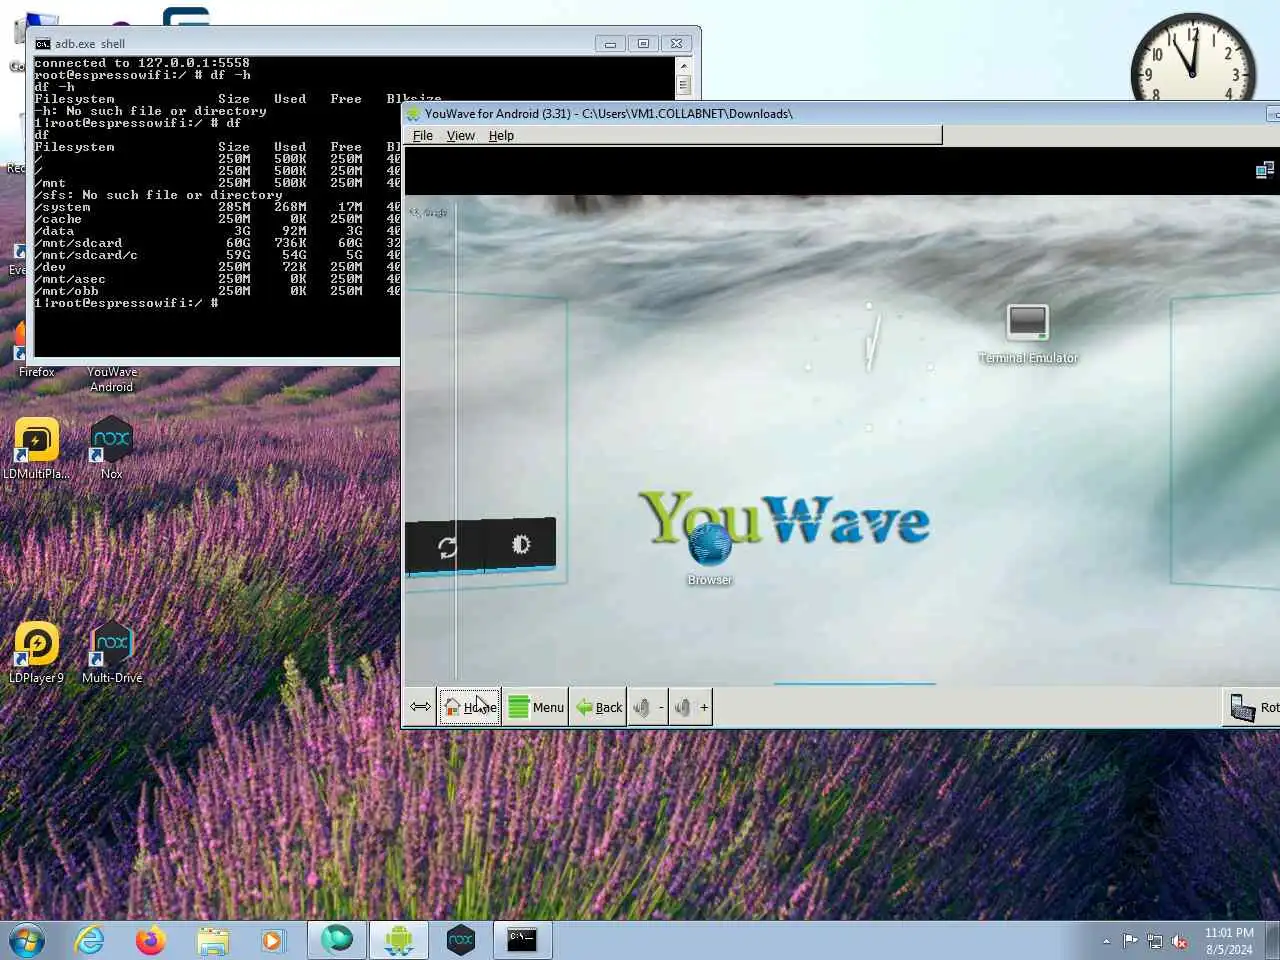The width and height of the screenshot is (1280, 960).
Task: Switch to Nox in the taskbar
Action: [x=461, y=940]
